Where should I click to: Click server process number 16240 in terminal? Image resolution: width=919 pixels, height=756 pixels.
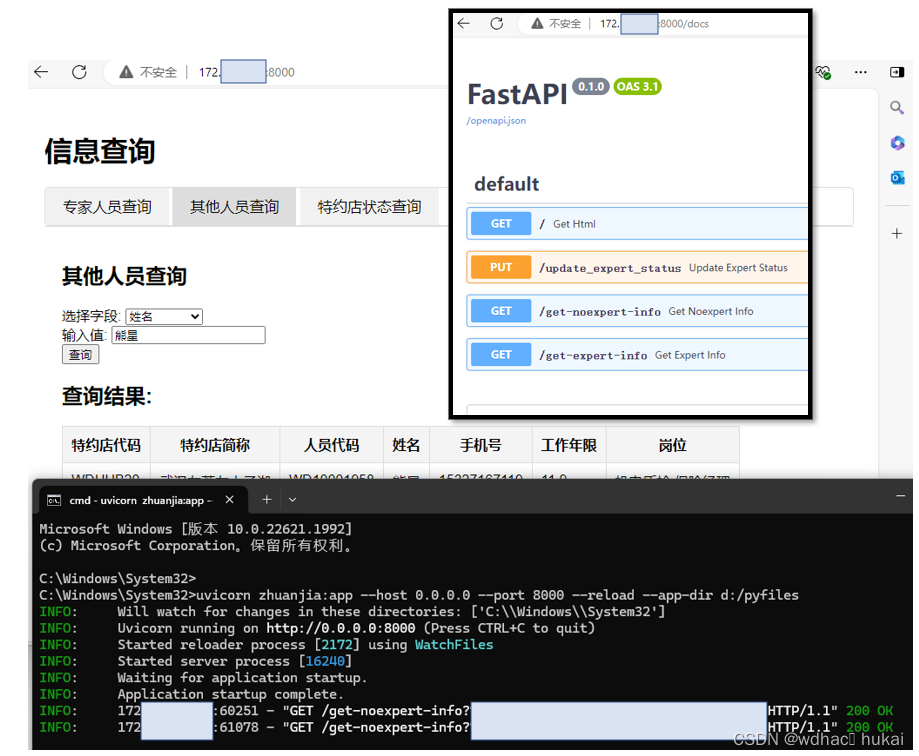tap(325, 661)
